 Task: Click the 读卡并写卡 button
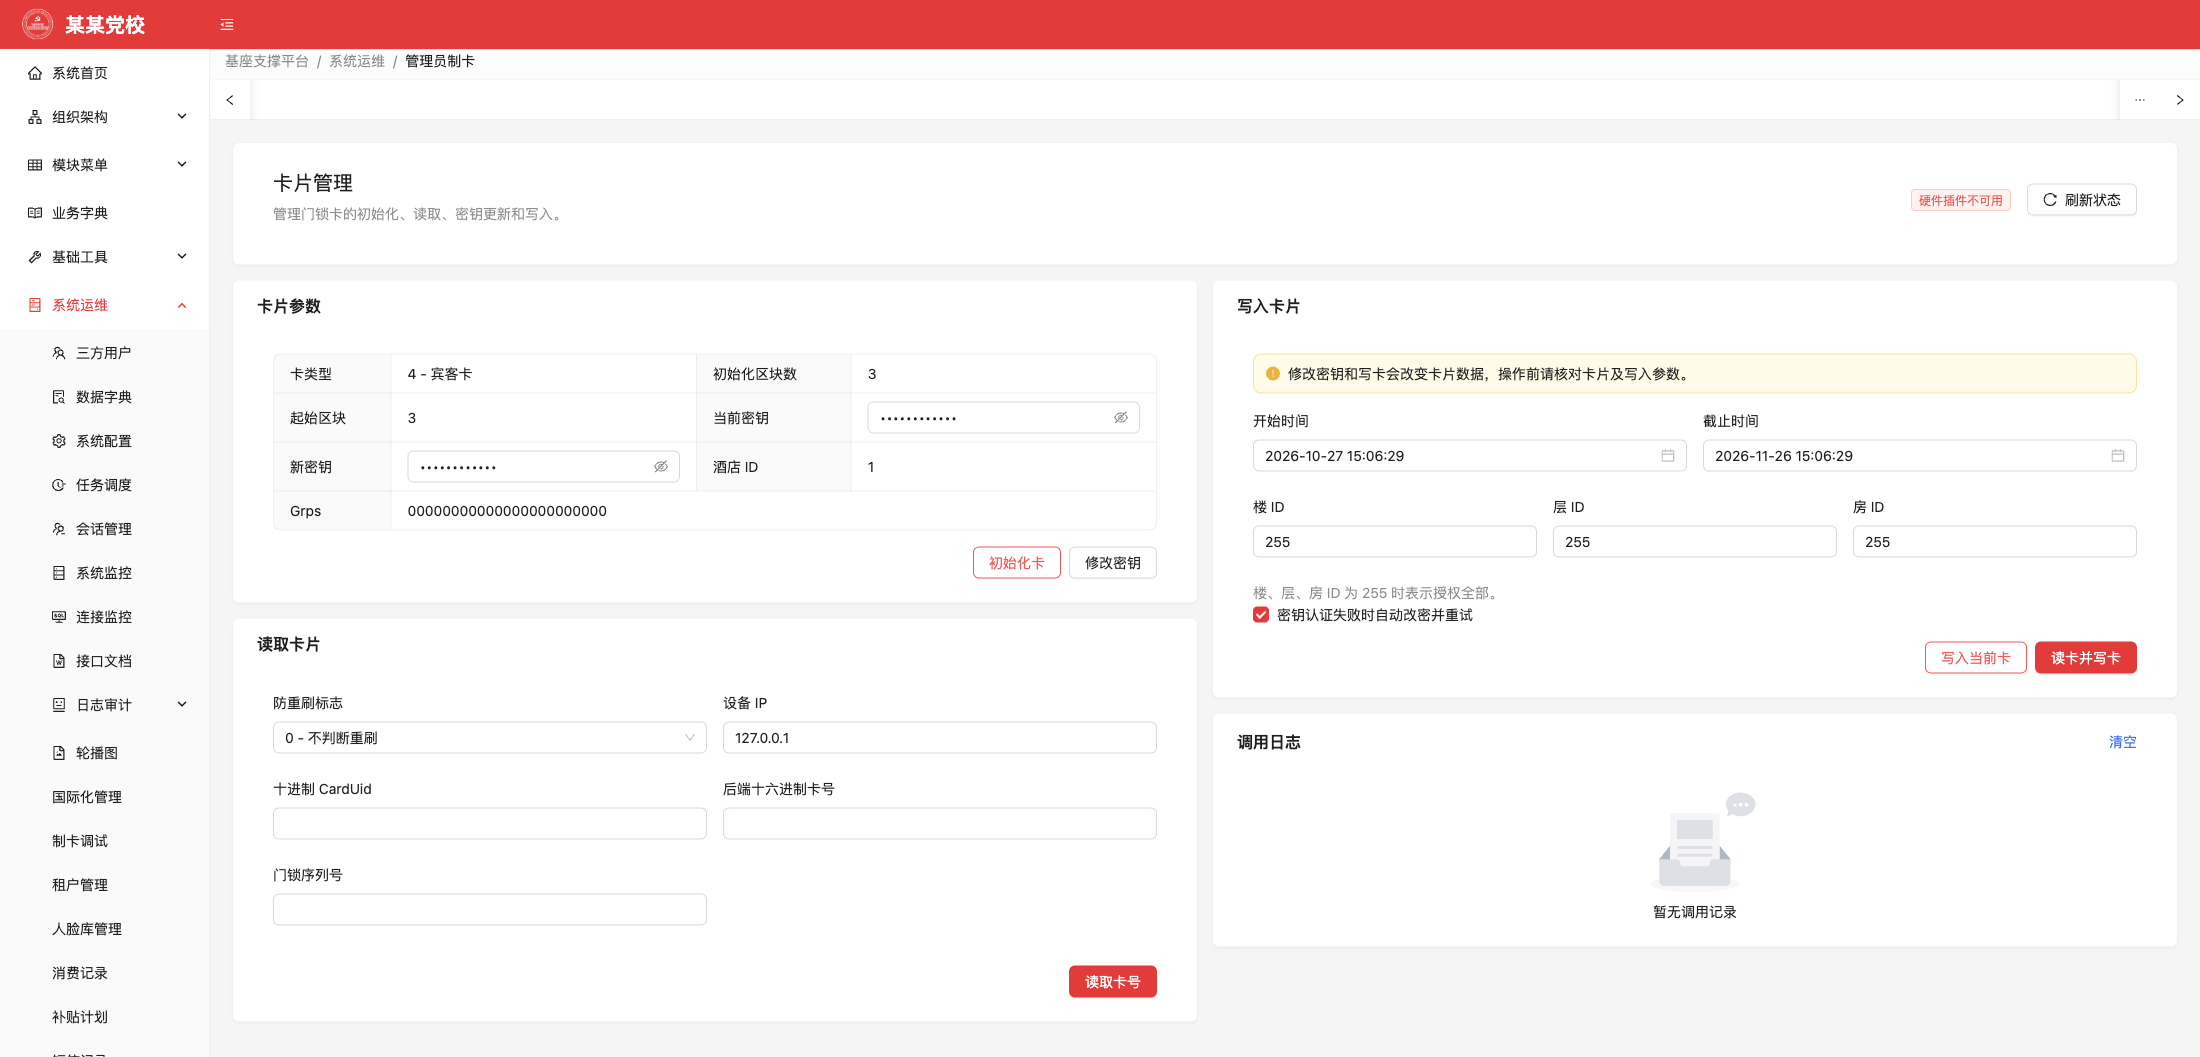tap(2086, 658)
